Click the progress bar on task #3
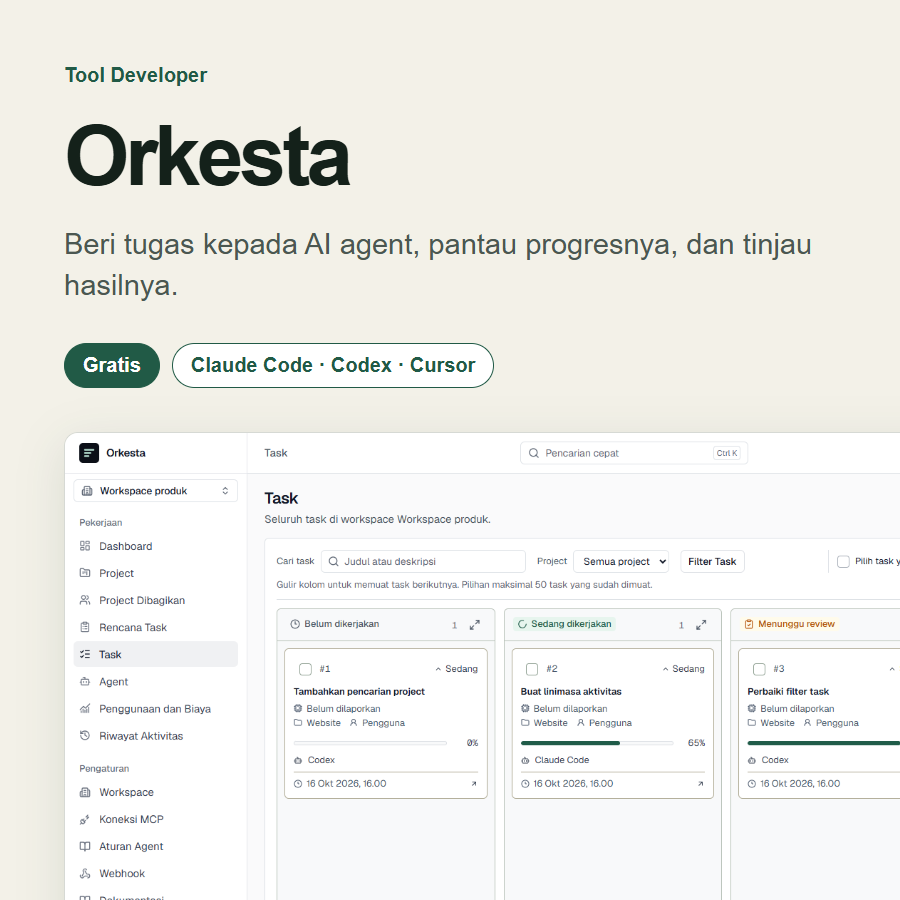This screenshot has width=900, height=900. coord(824,743)
